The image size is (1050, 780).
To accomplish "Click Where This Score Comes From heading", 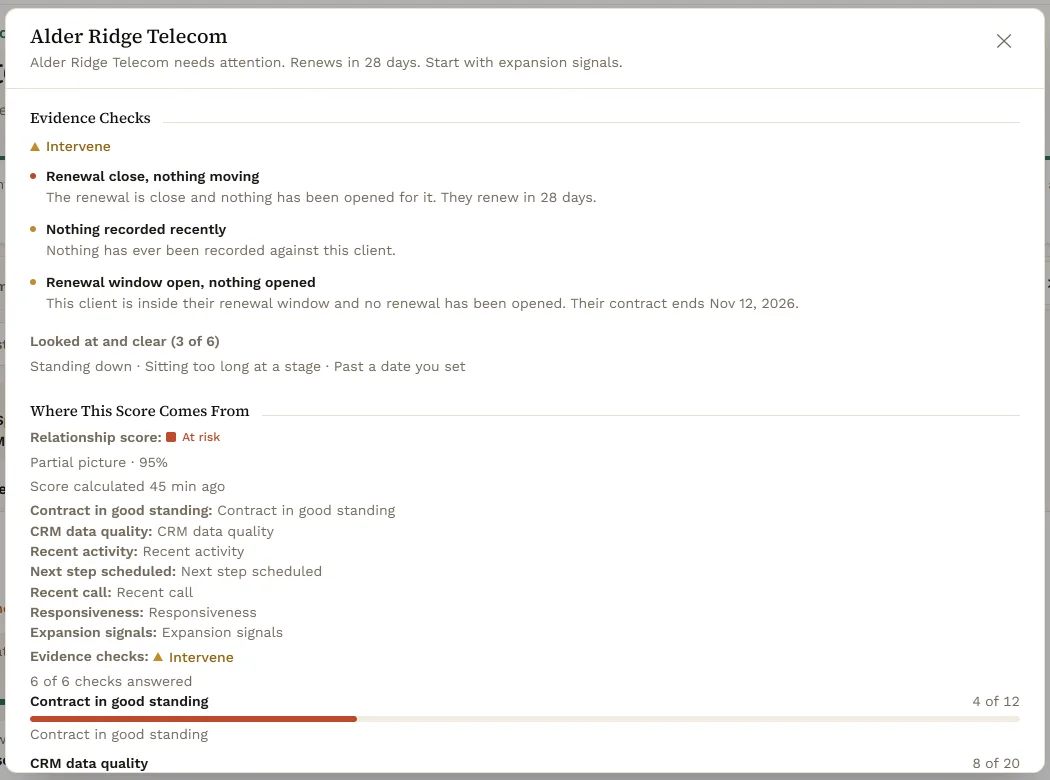I will (x=139, y=411).
